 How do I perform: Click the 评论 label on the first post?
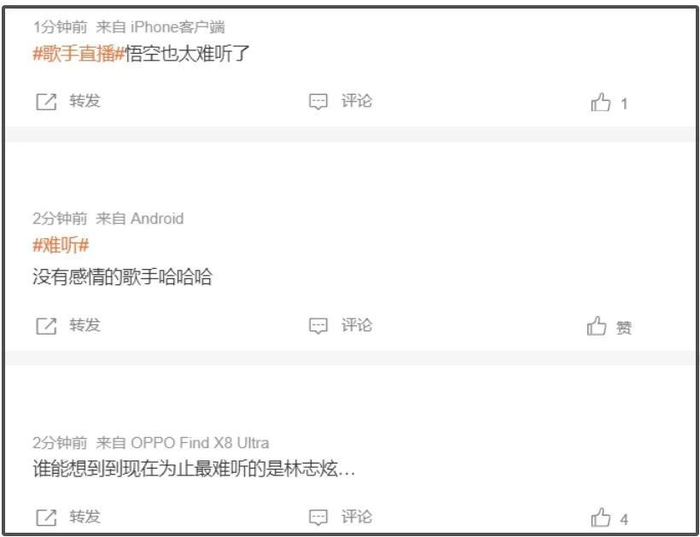tap(357, 101)
